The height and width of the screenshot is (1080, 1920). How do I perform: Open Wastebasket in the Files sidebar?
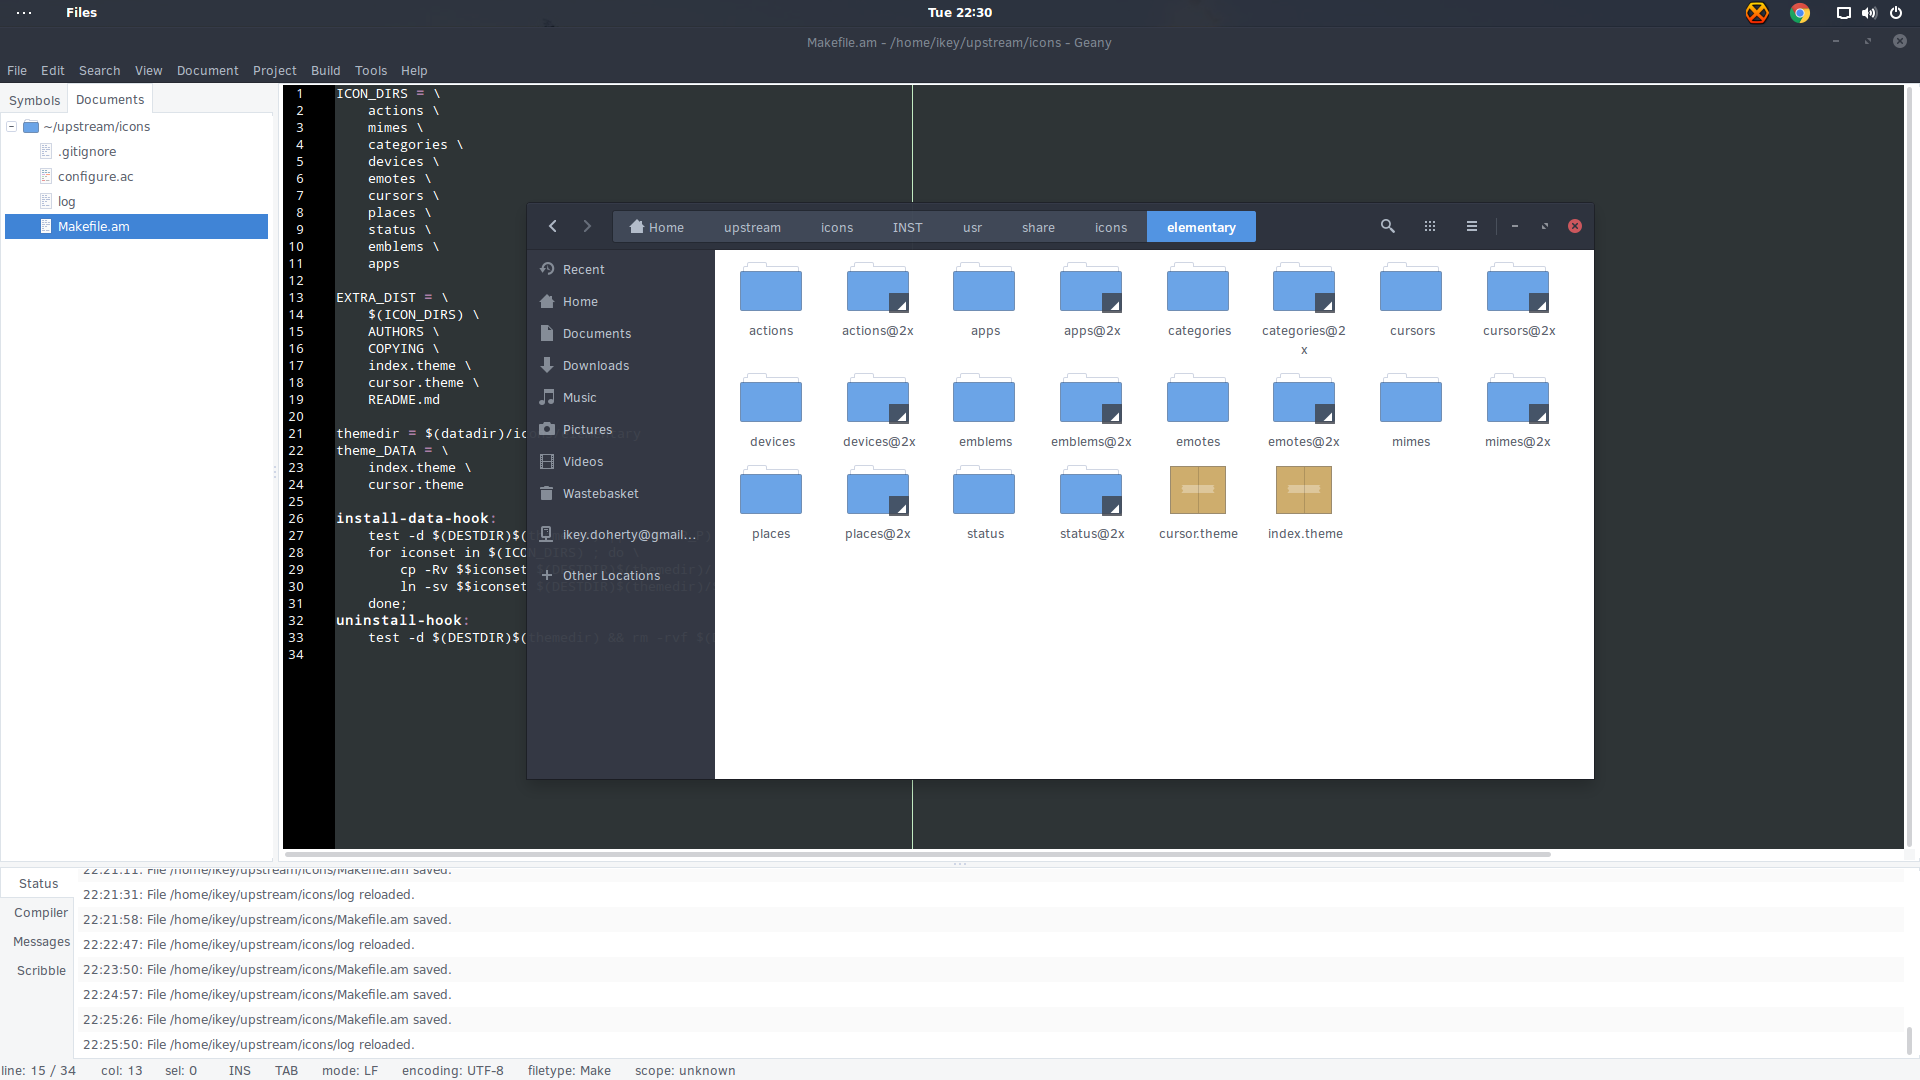620,494
